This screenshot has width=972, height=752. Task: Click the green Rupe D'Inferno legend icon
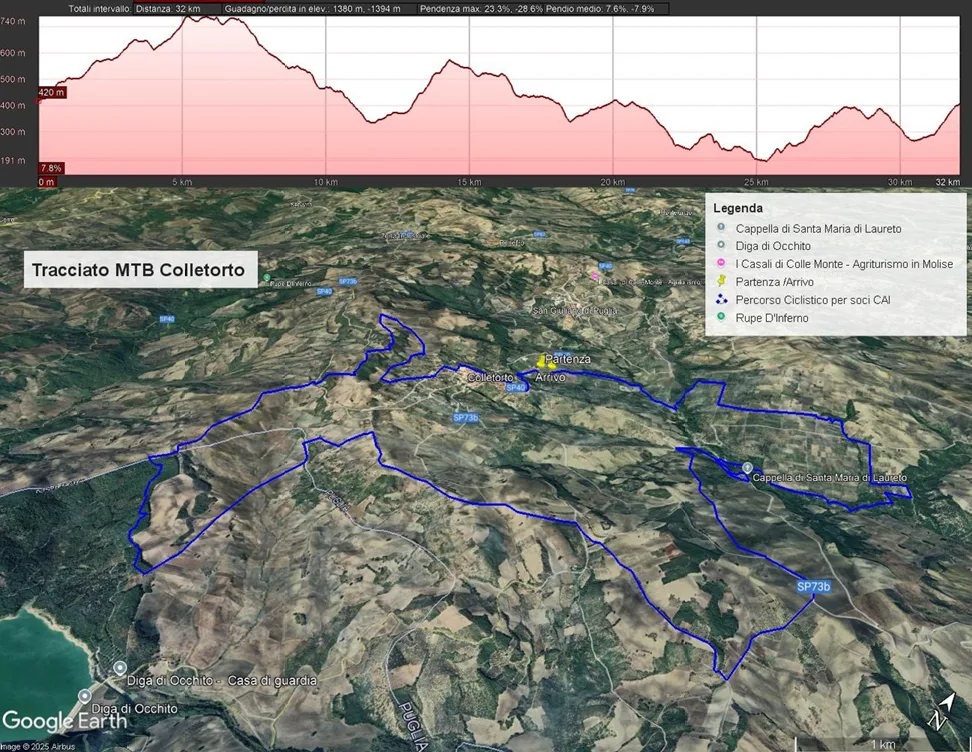[722, 318]
